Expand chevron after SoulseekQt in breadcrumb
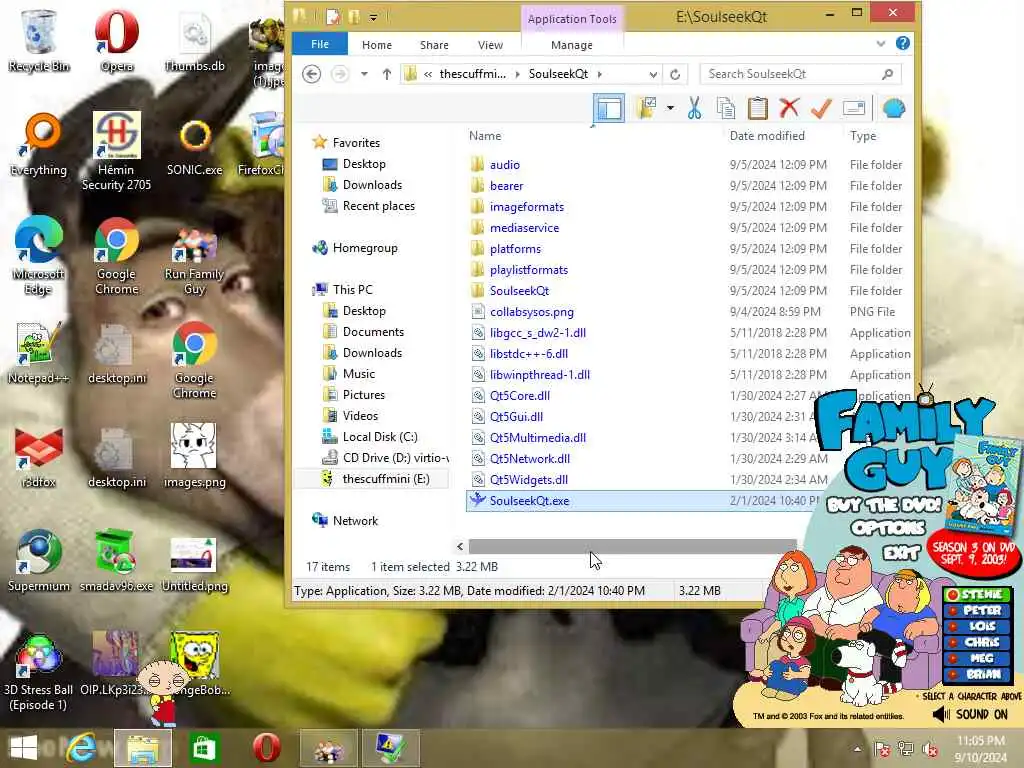The width and height of the screenshot is (1024, 768). click(600, 74)
